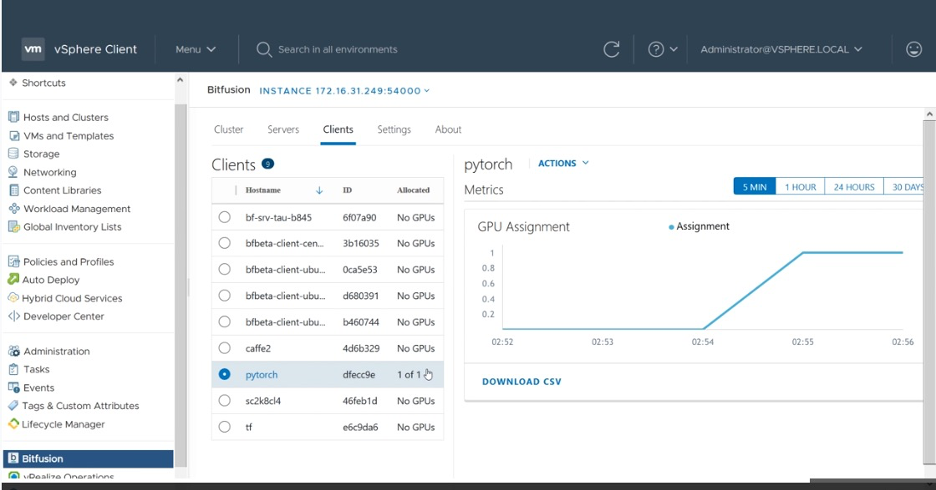Click the Storage icon in sidebar
The width and height of the screenshot is (936, 490).
click(14, 154)
